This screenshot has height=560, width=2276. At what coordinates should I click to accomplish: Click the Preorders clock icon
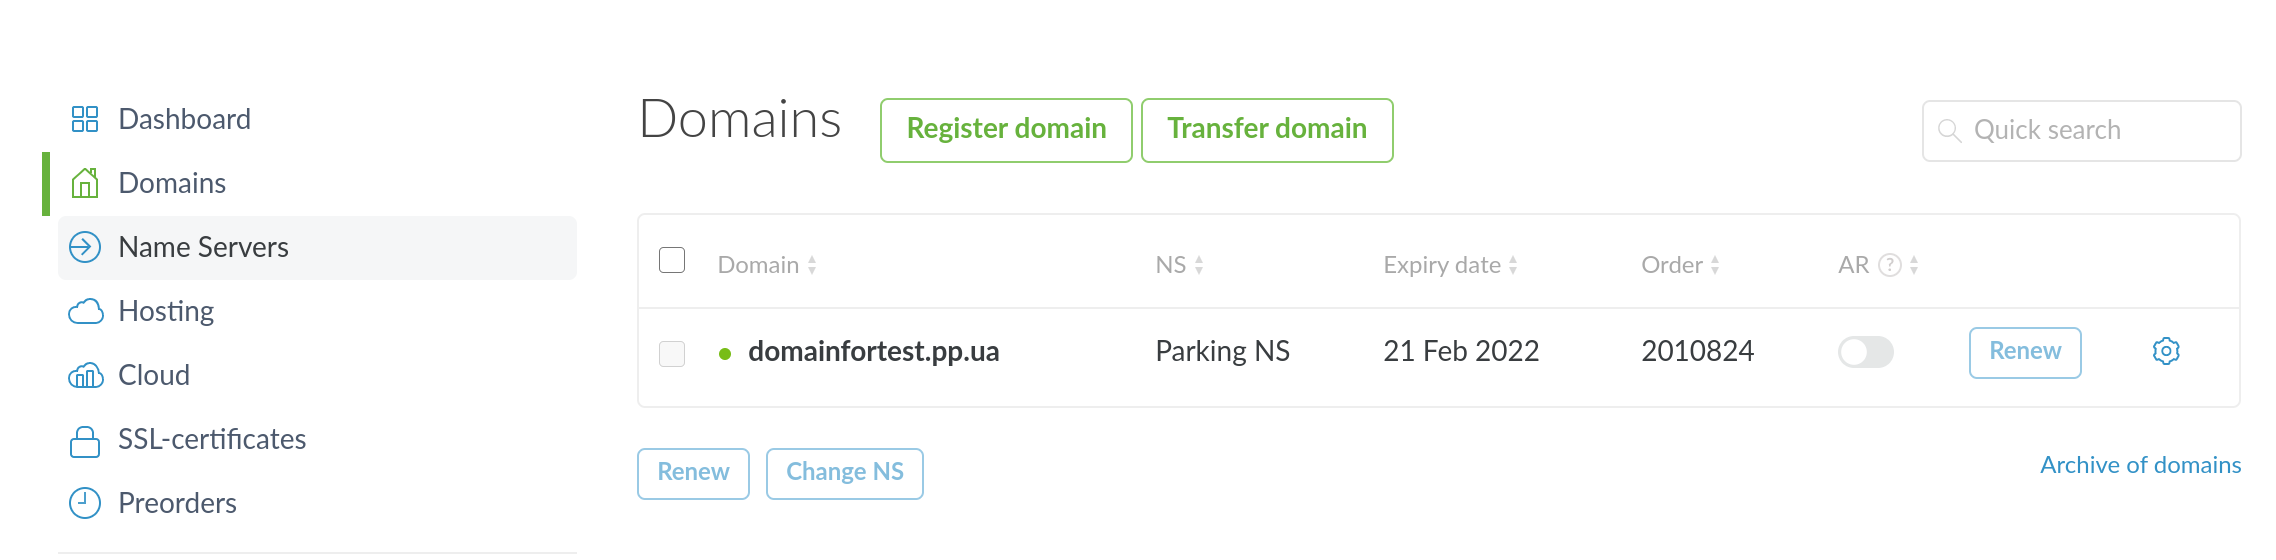click(x=85, y=503)
